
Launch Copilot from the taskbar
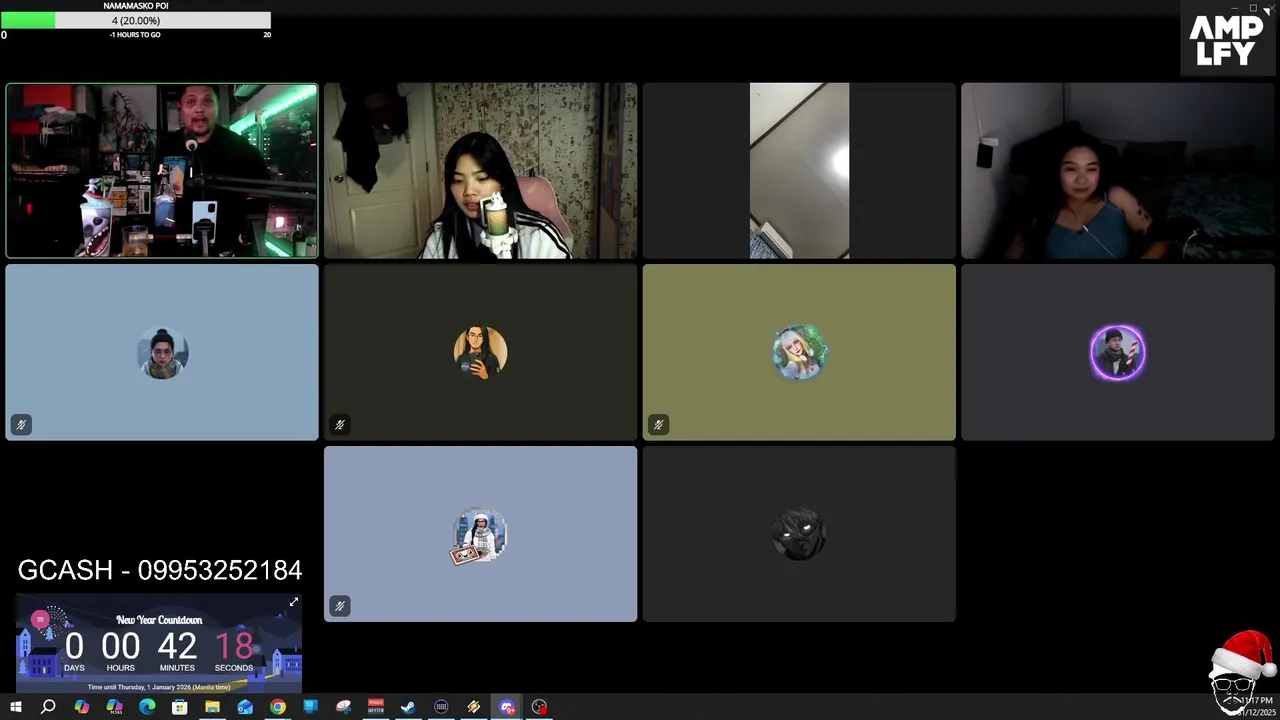coord(81,707)
